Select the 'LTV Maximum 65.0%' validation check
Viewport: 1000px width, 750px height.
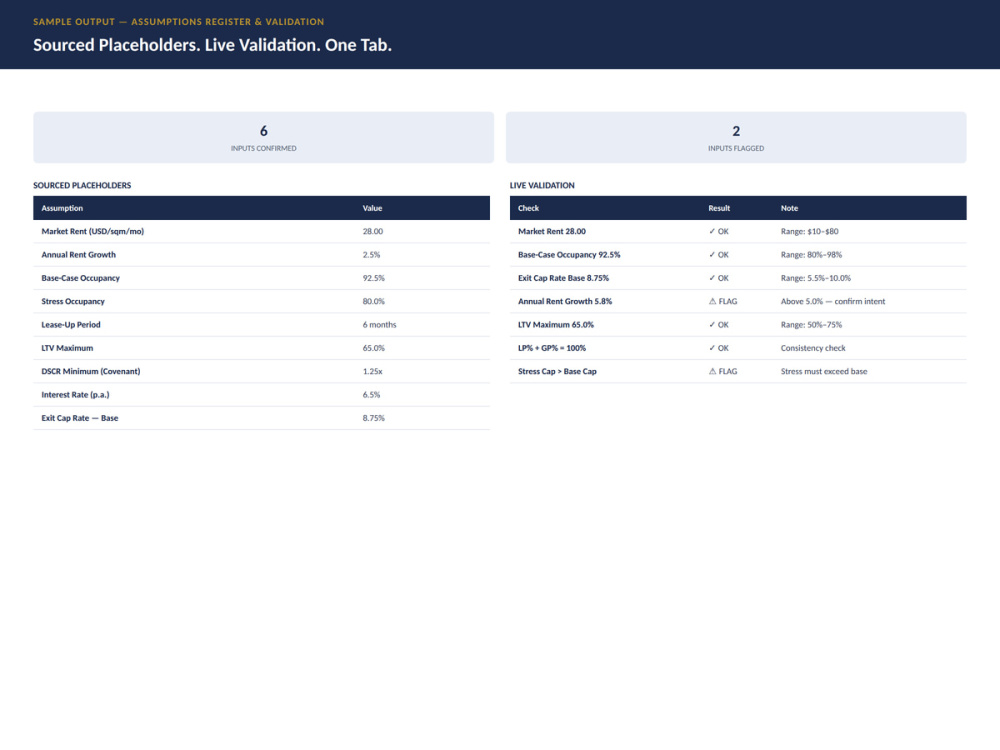555,325
